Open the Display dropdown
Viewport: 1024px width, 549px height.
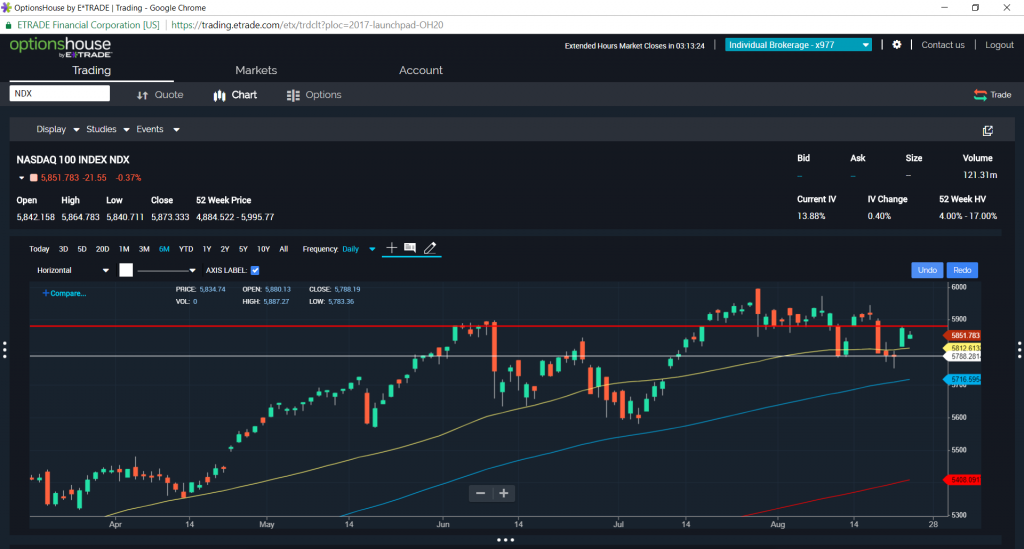[x=57, y=129]
